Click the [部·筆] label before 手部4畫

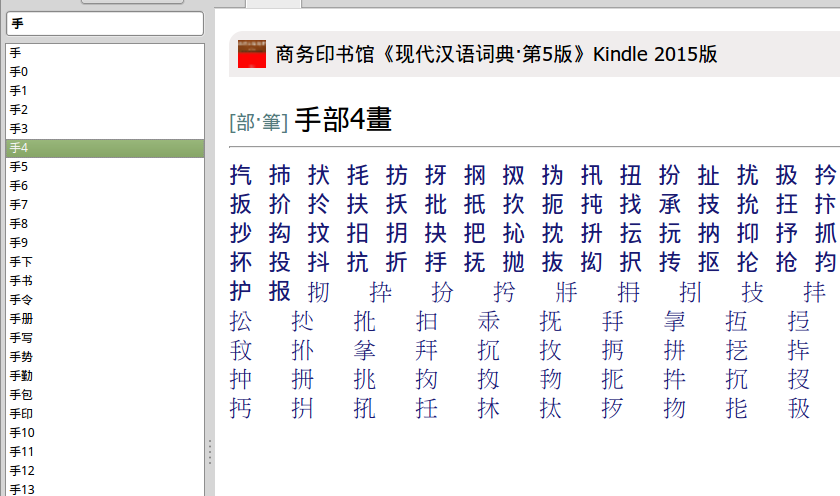pos(258,122)
